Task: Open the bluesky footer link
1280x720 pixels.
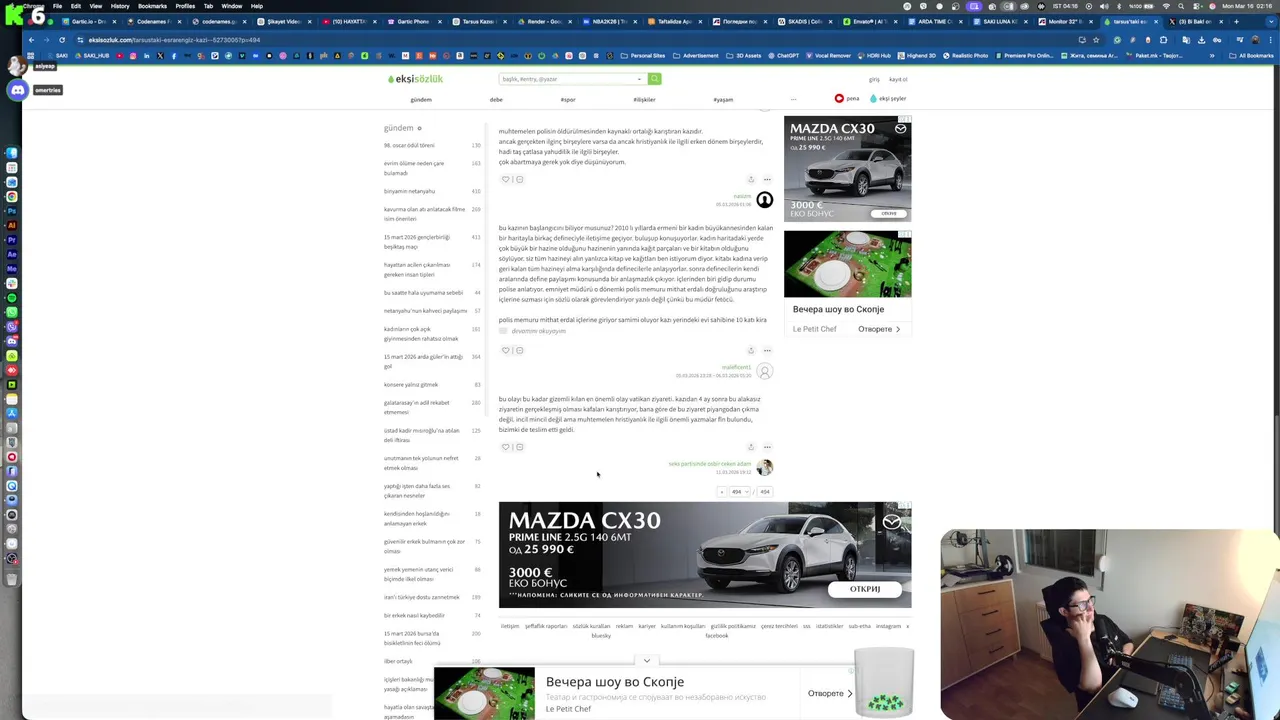Action: (x=601, y=636)
